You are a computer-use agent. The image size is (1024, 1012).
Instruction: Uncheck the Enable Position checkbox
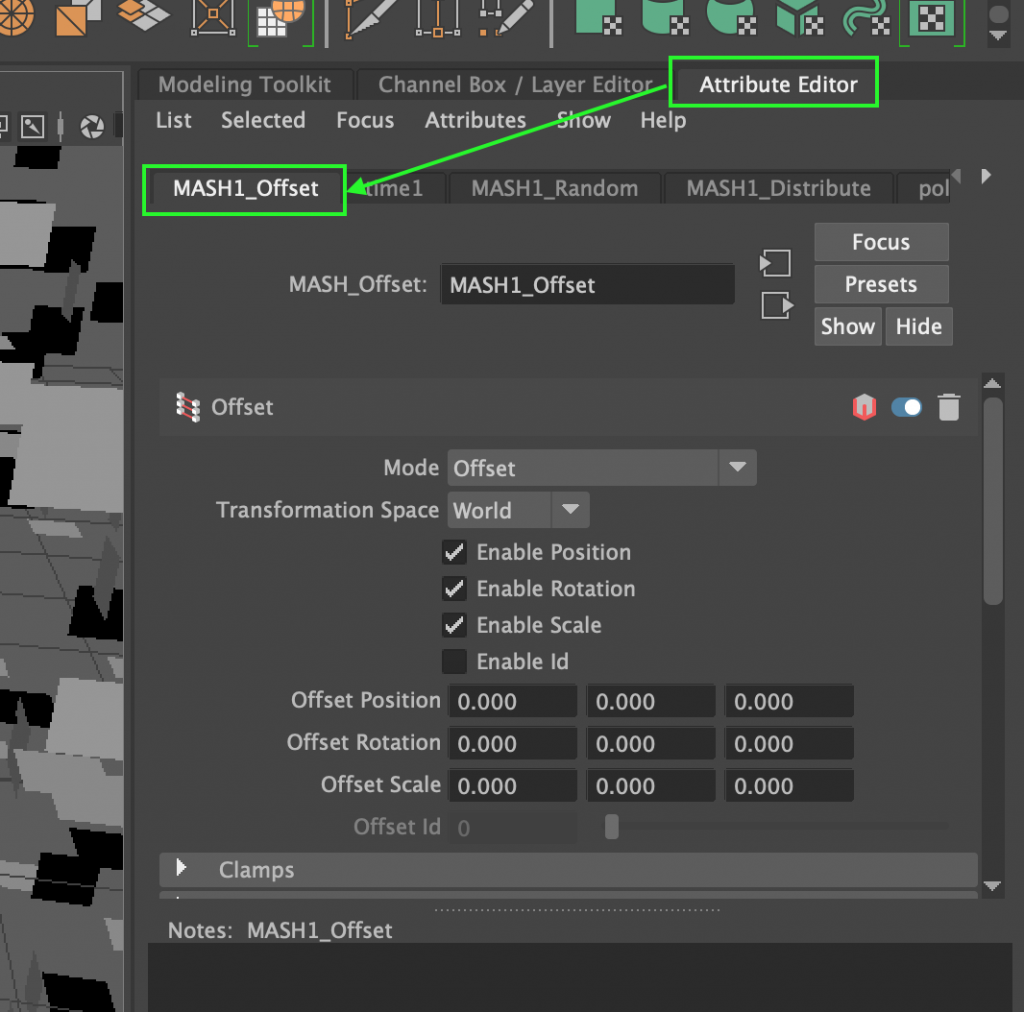pos(454,552)
